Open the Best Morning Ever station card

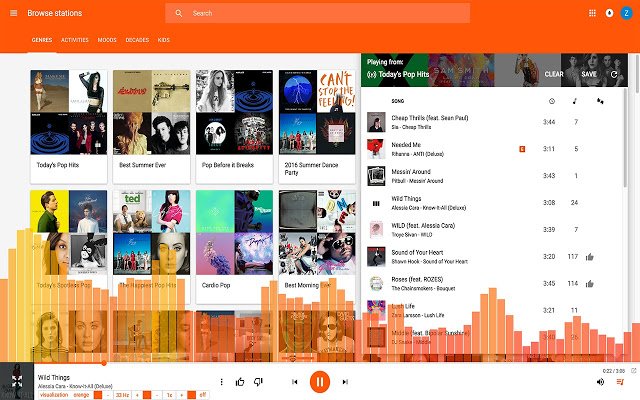coord(317,247)
